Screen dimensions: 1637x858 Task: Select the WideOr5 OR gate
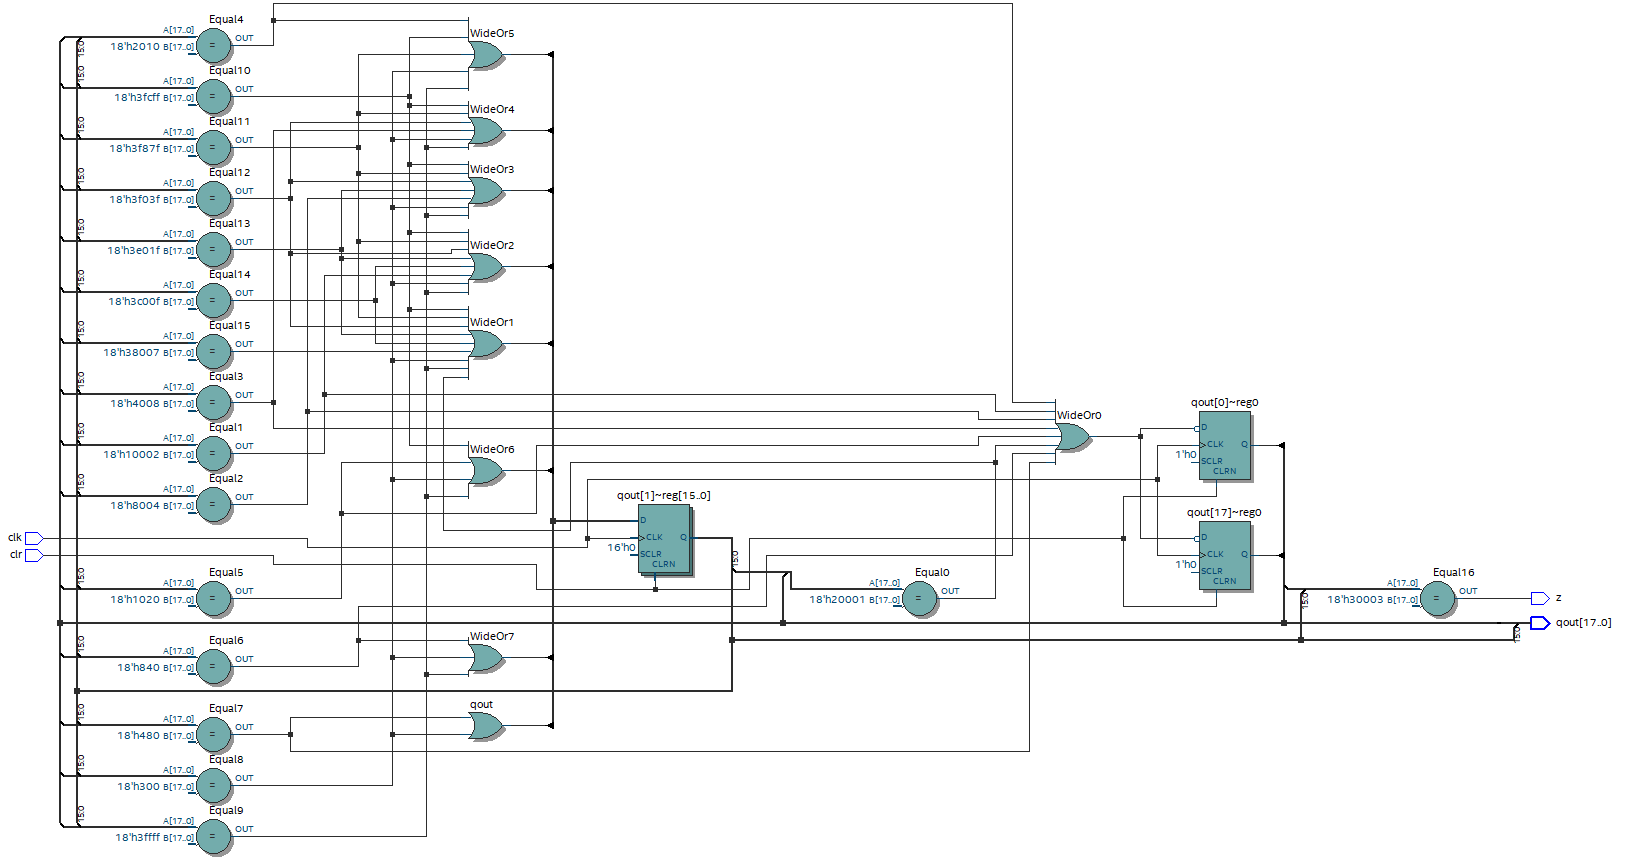[x=486, y=55]
